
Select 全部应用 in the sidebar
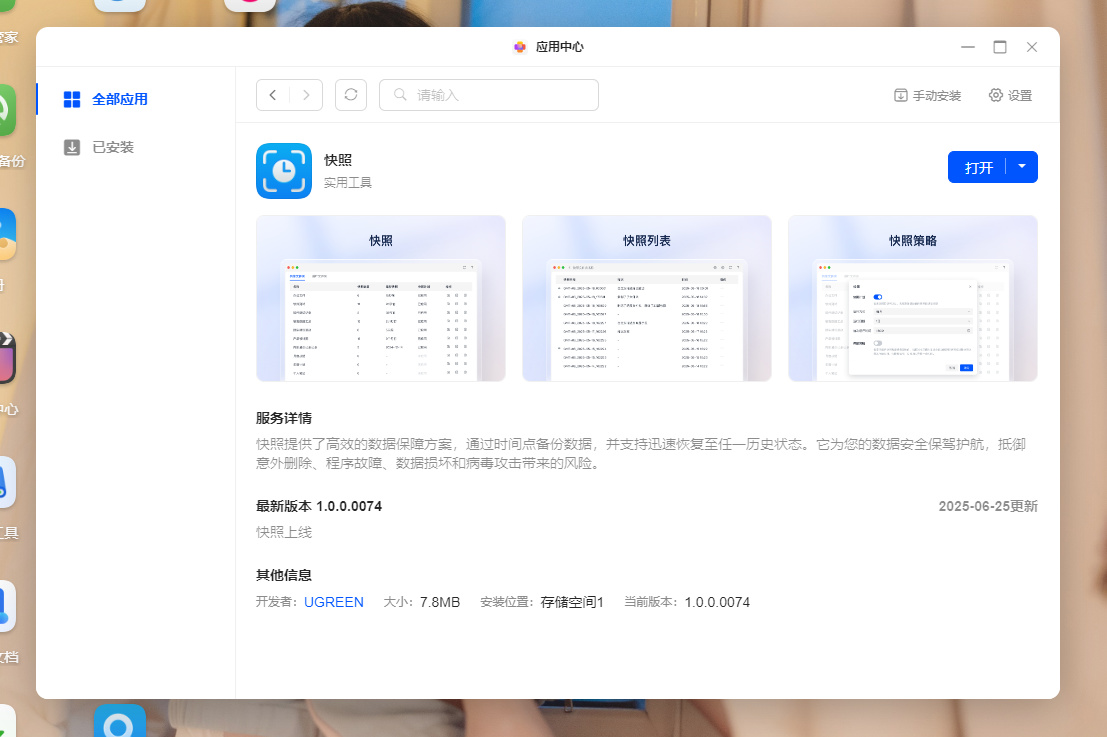(x=119, y=100)
